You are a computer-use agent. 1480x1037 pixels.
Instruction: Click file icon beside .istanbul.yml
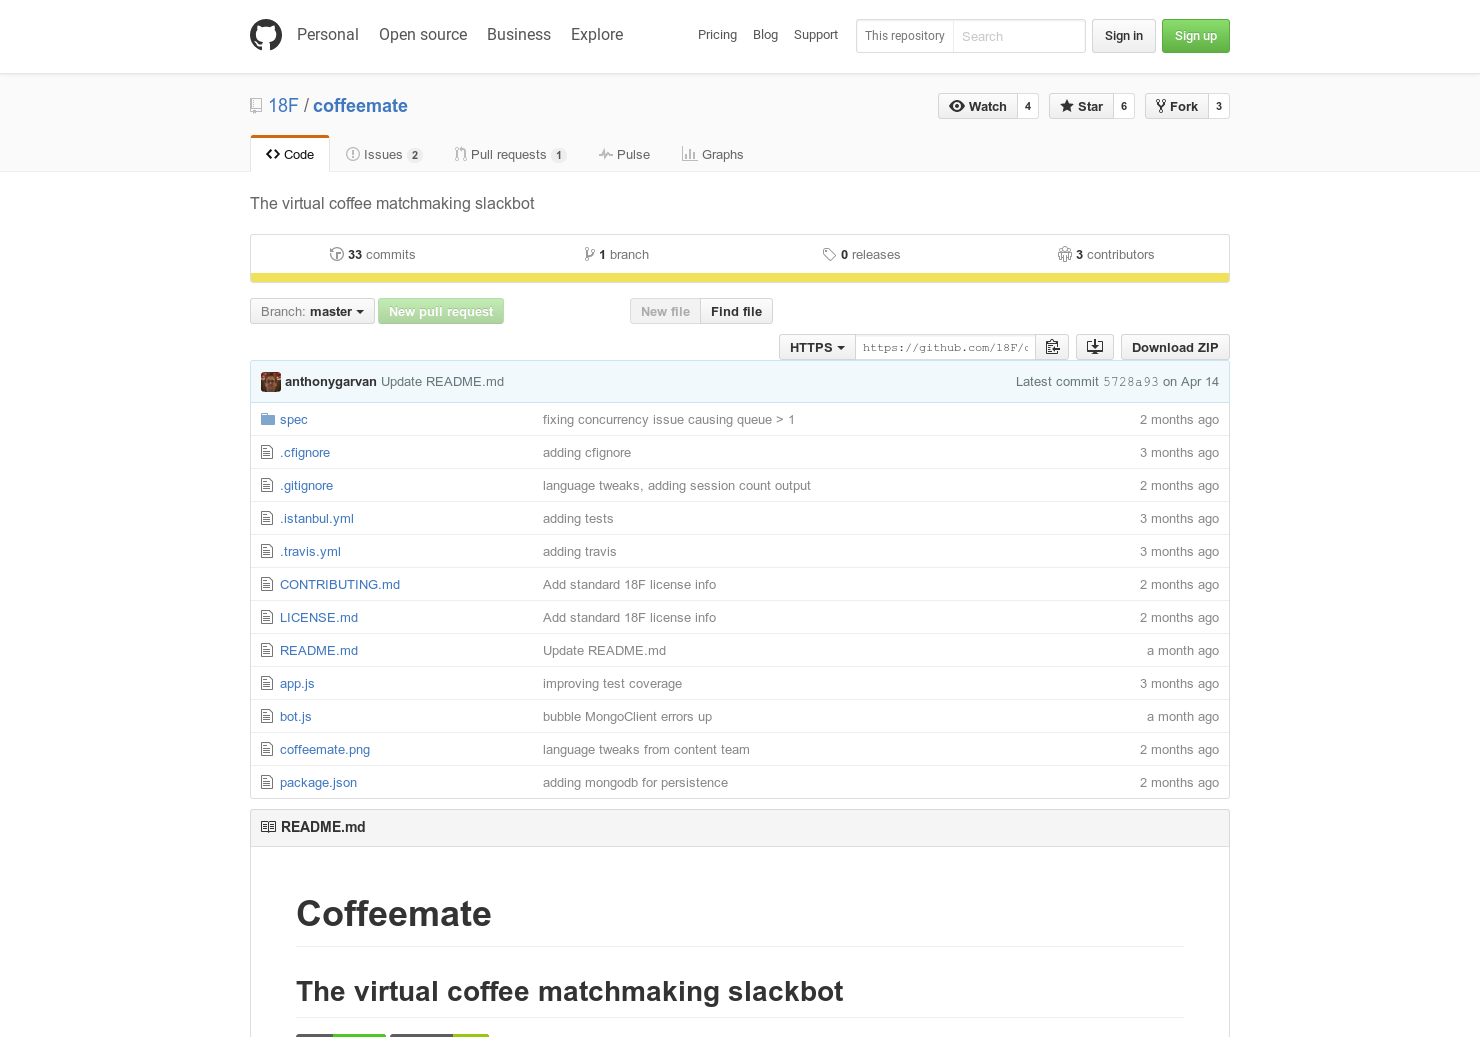(267, 518)
